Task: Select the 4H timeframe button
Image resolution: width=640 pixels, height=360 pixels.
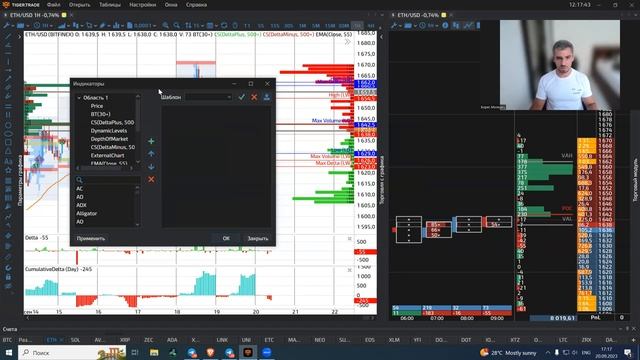Action: tap(371, 26)
